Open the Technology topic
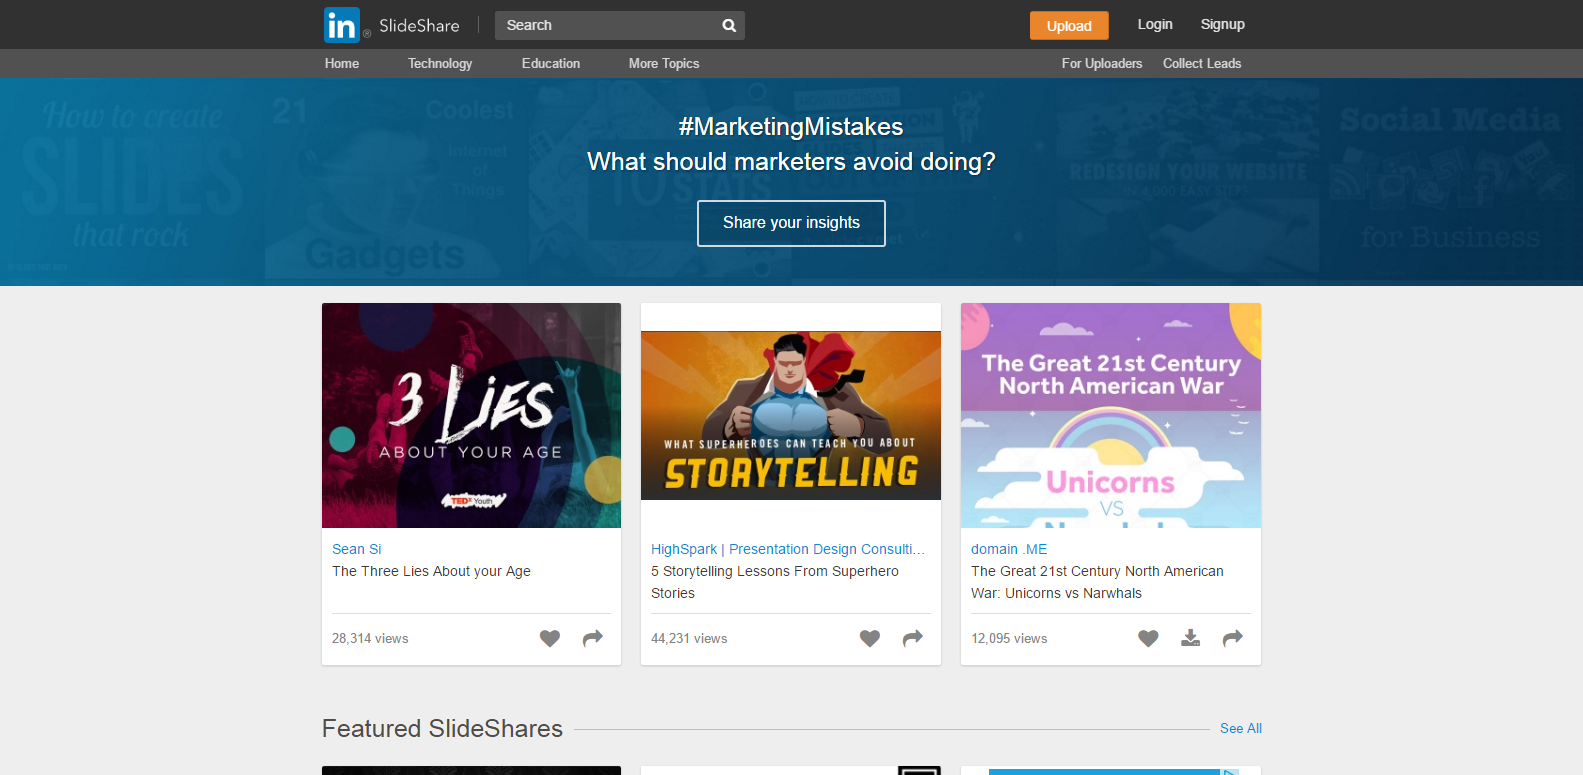 (x=440, y=63)
